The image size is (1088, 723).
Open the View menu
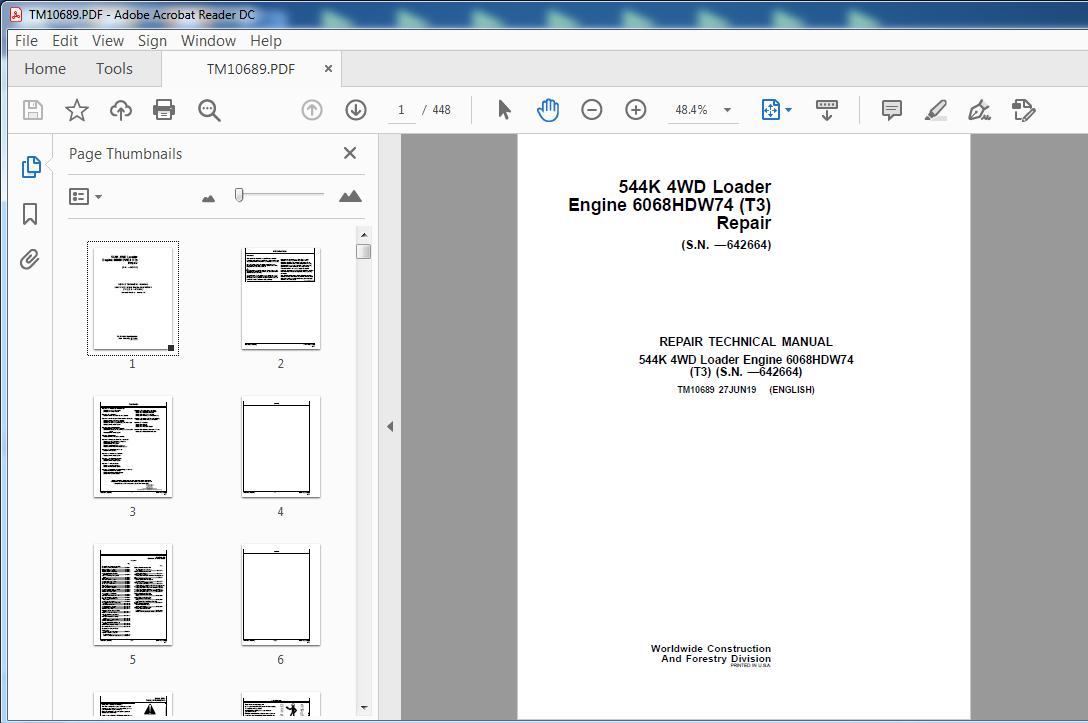coord(108,41)
